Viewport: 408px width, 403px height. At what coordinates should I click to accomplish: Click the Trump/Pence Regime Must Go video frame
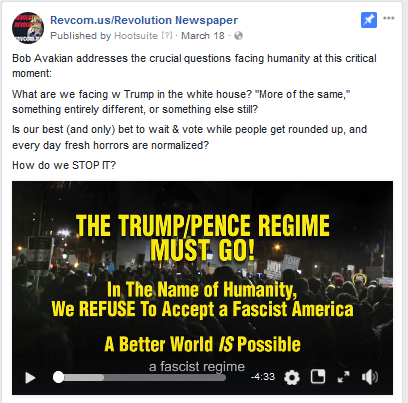(x=202, y=288)
